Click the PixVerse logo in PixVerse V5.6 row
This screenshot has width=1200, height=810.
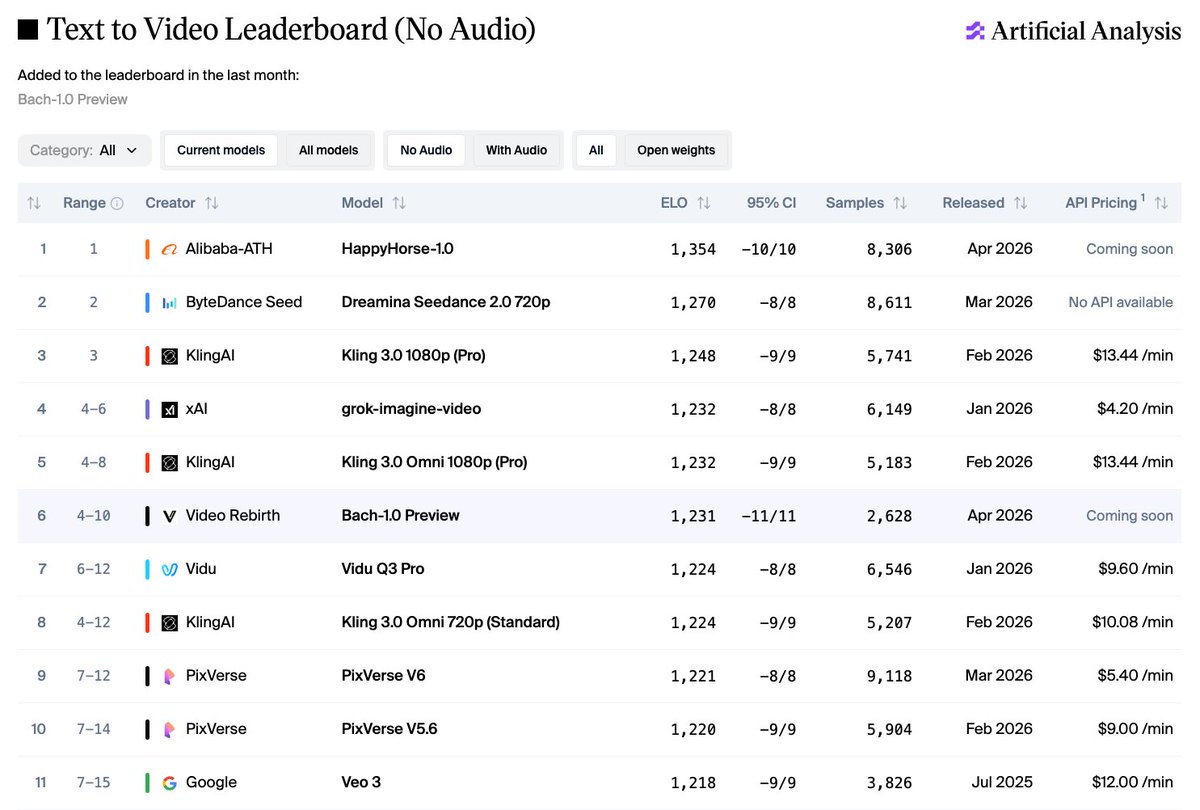170,729
